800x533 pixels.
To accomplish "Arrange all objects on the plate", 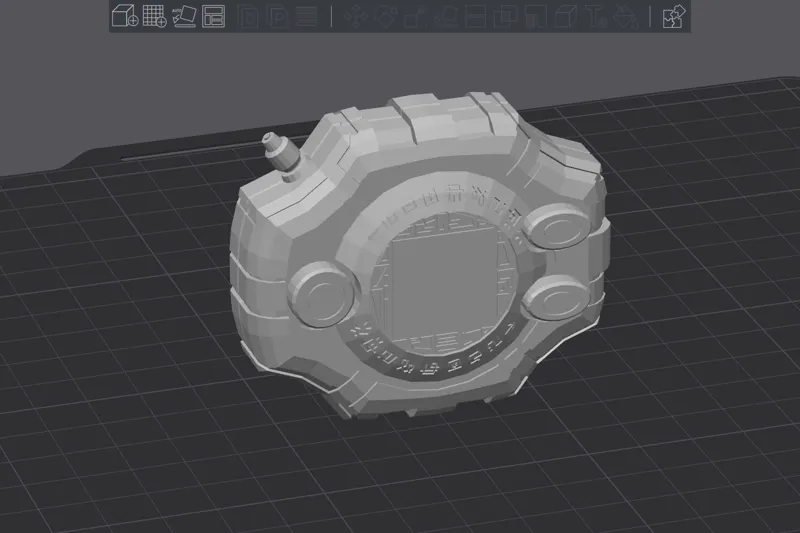I will click(x=213, y=16).
